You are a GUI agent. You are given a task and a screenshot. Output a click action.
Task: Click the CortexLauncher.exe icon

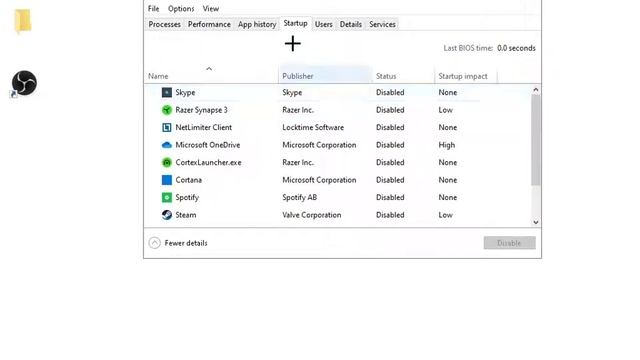point(167,163)
